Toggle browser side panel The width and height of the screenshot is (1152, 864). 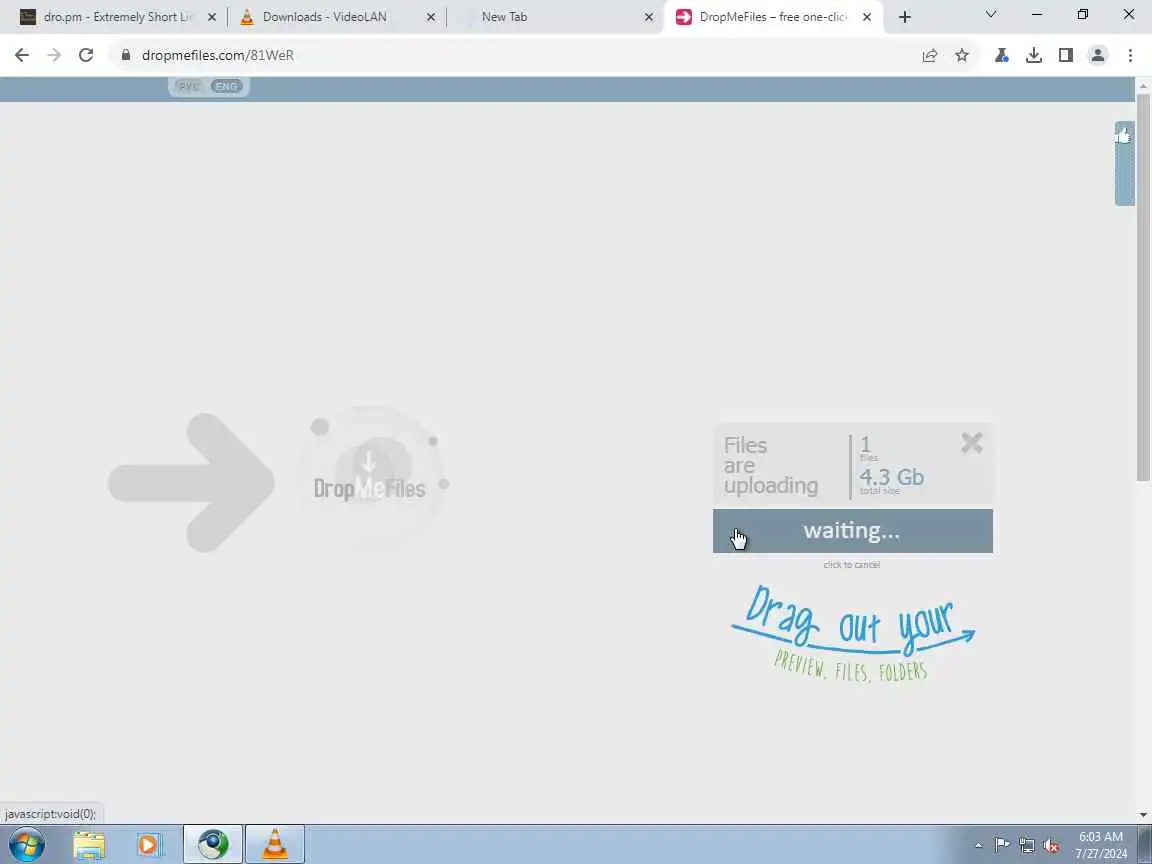(x=1066, y=55)
